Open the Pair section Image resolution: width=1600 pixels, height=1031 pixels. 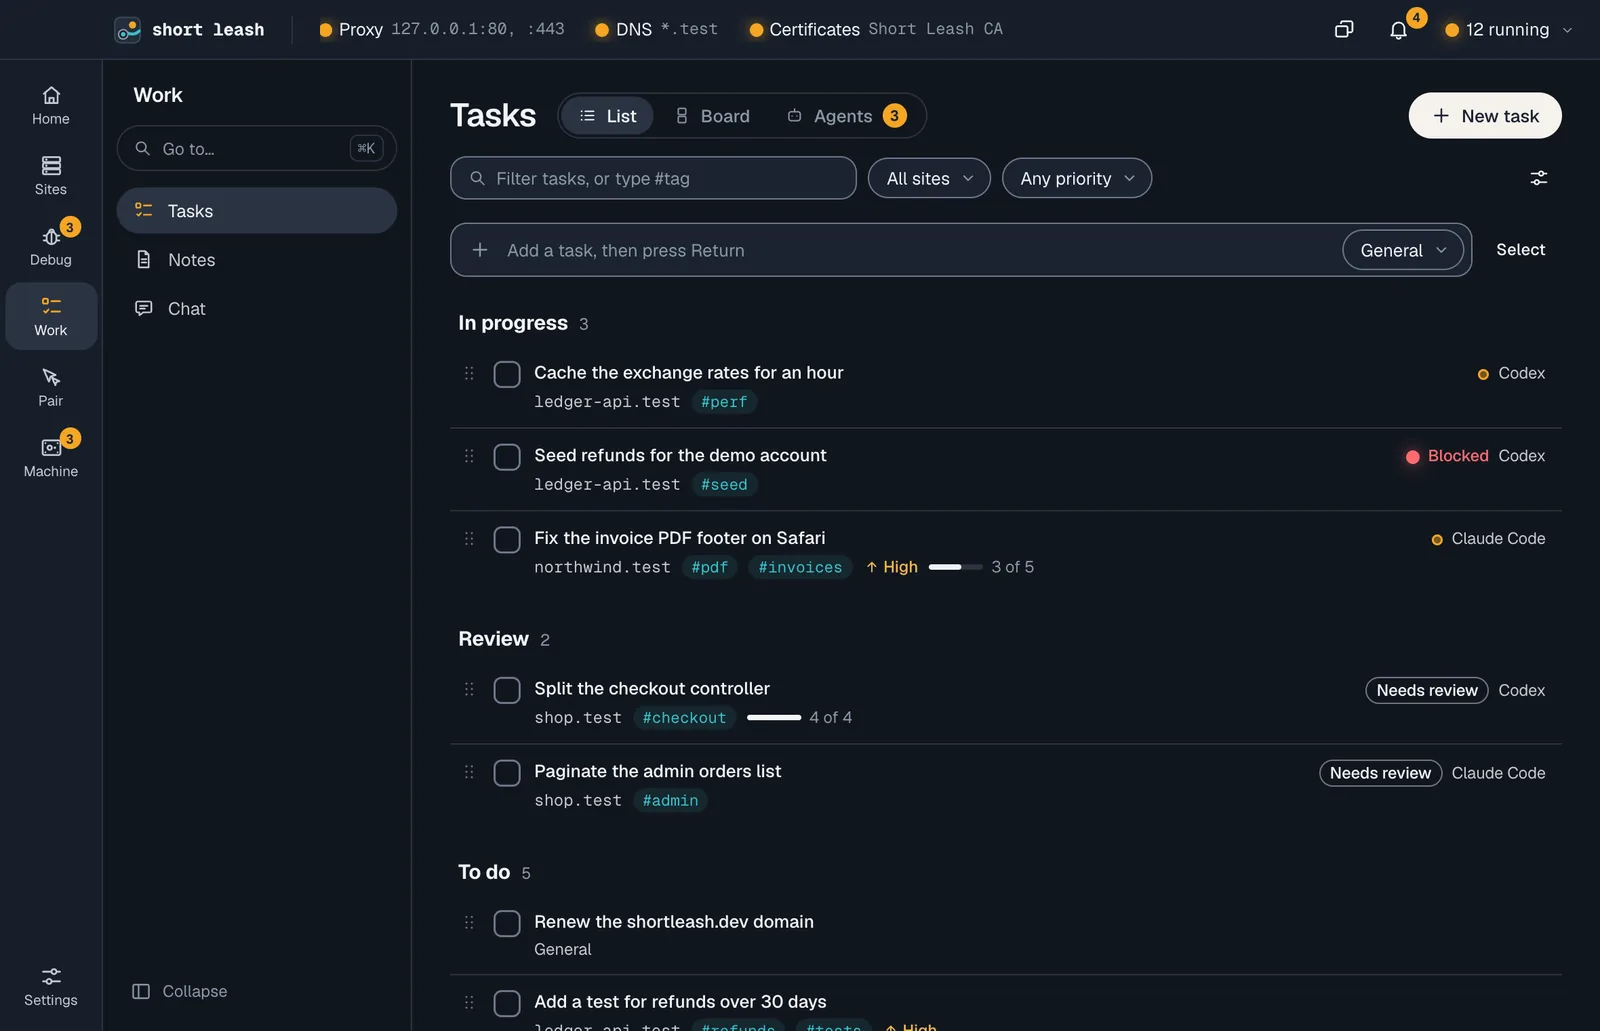tap(51, 387)
